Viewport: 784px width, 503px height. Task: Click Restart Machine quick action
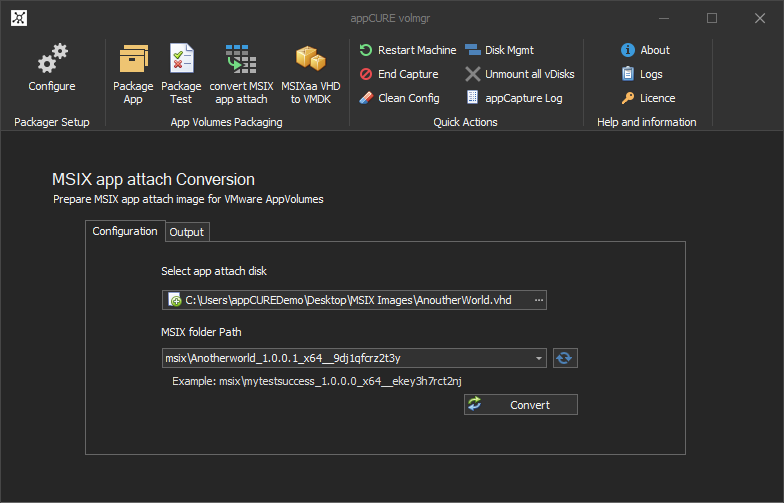tap(408, 50)
